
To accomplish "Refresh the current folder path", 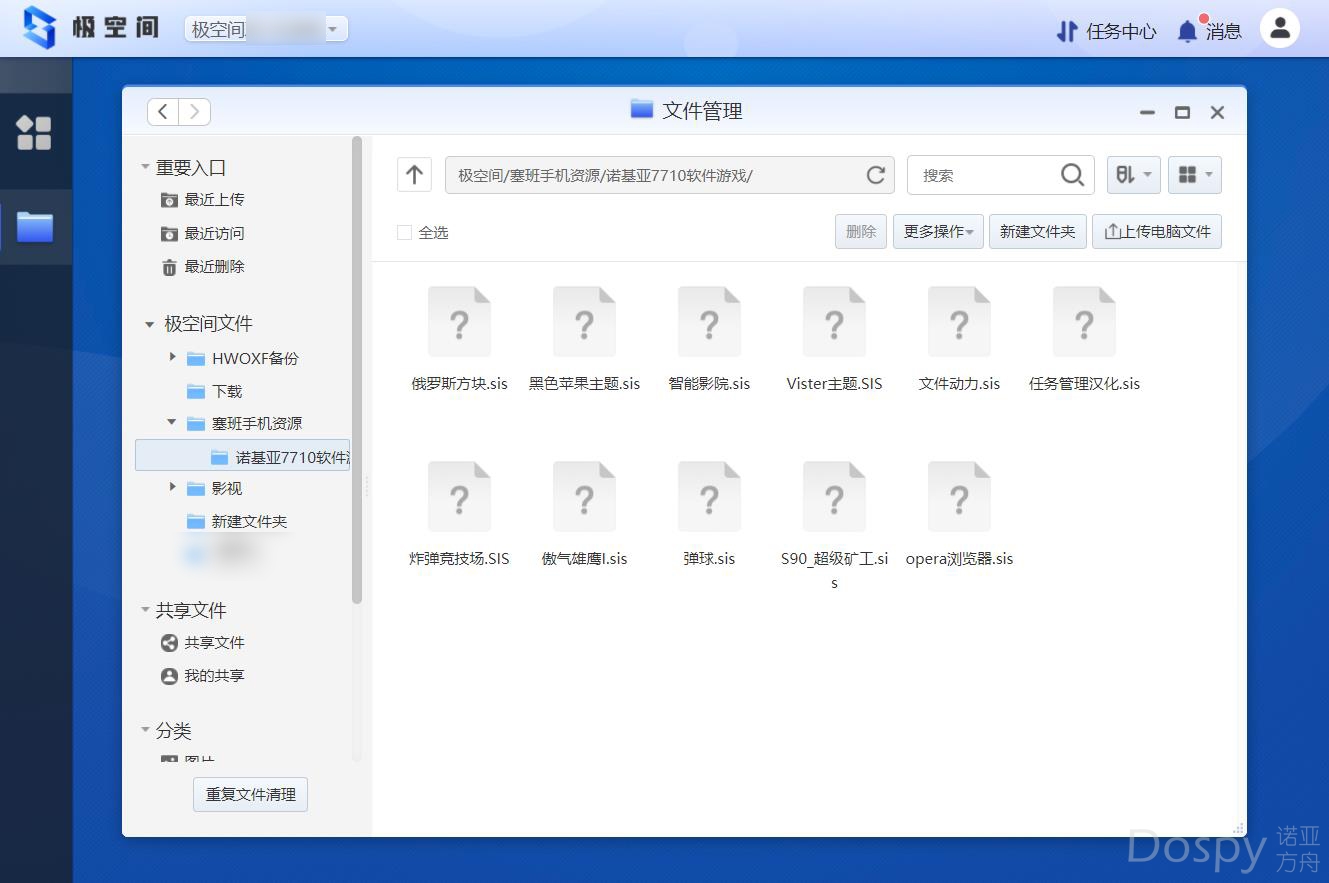I will [875, 175].
